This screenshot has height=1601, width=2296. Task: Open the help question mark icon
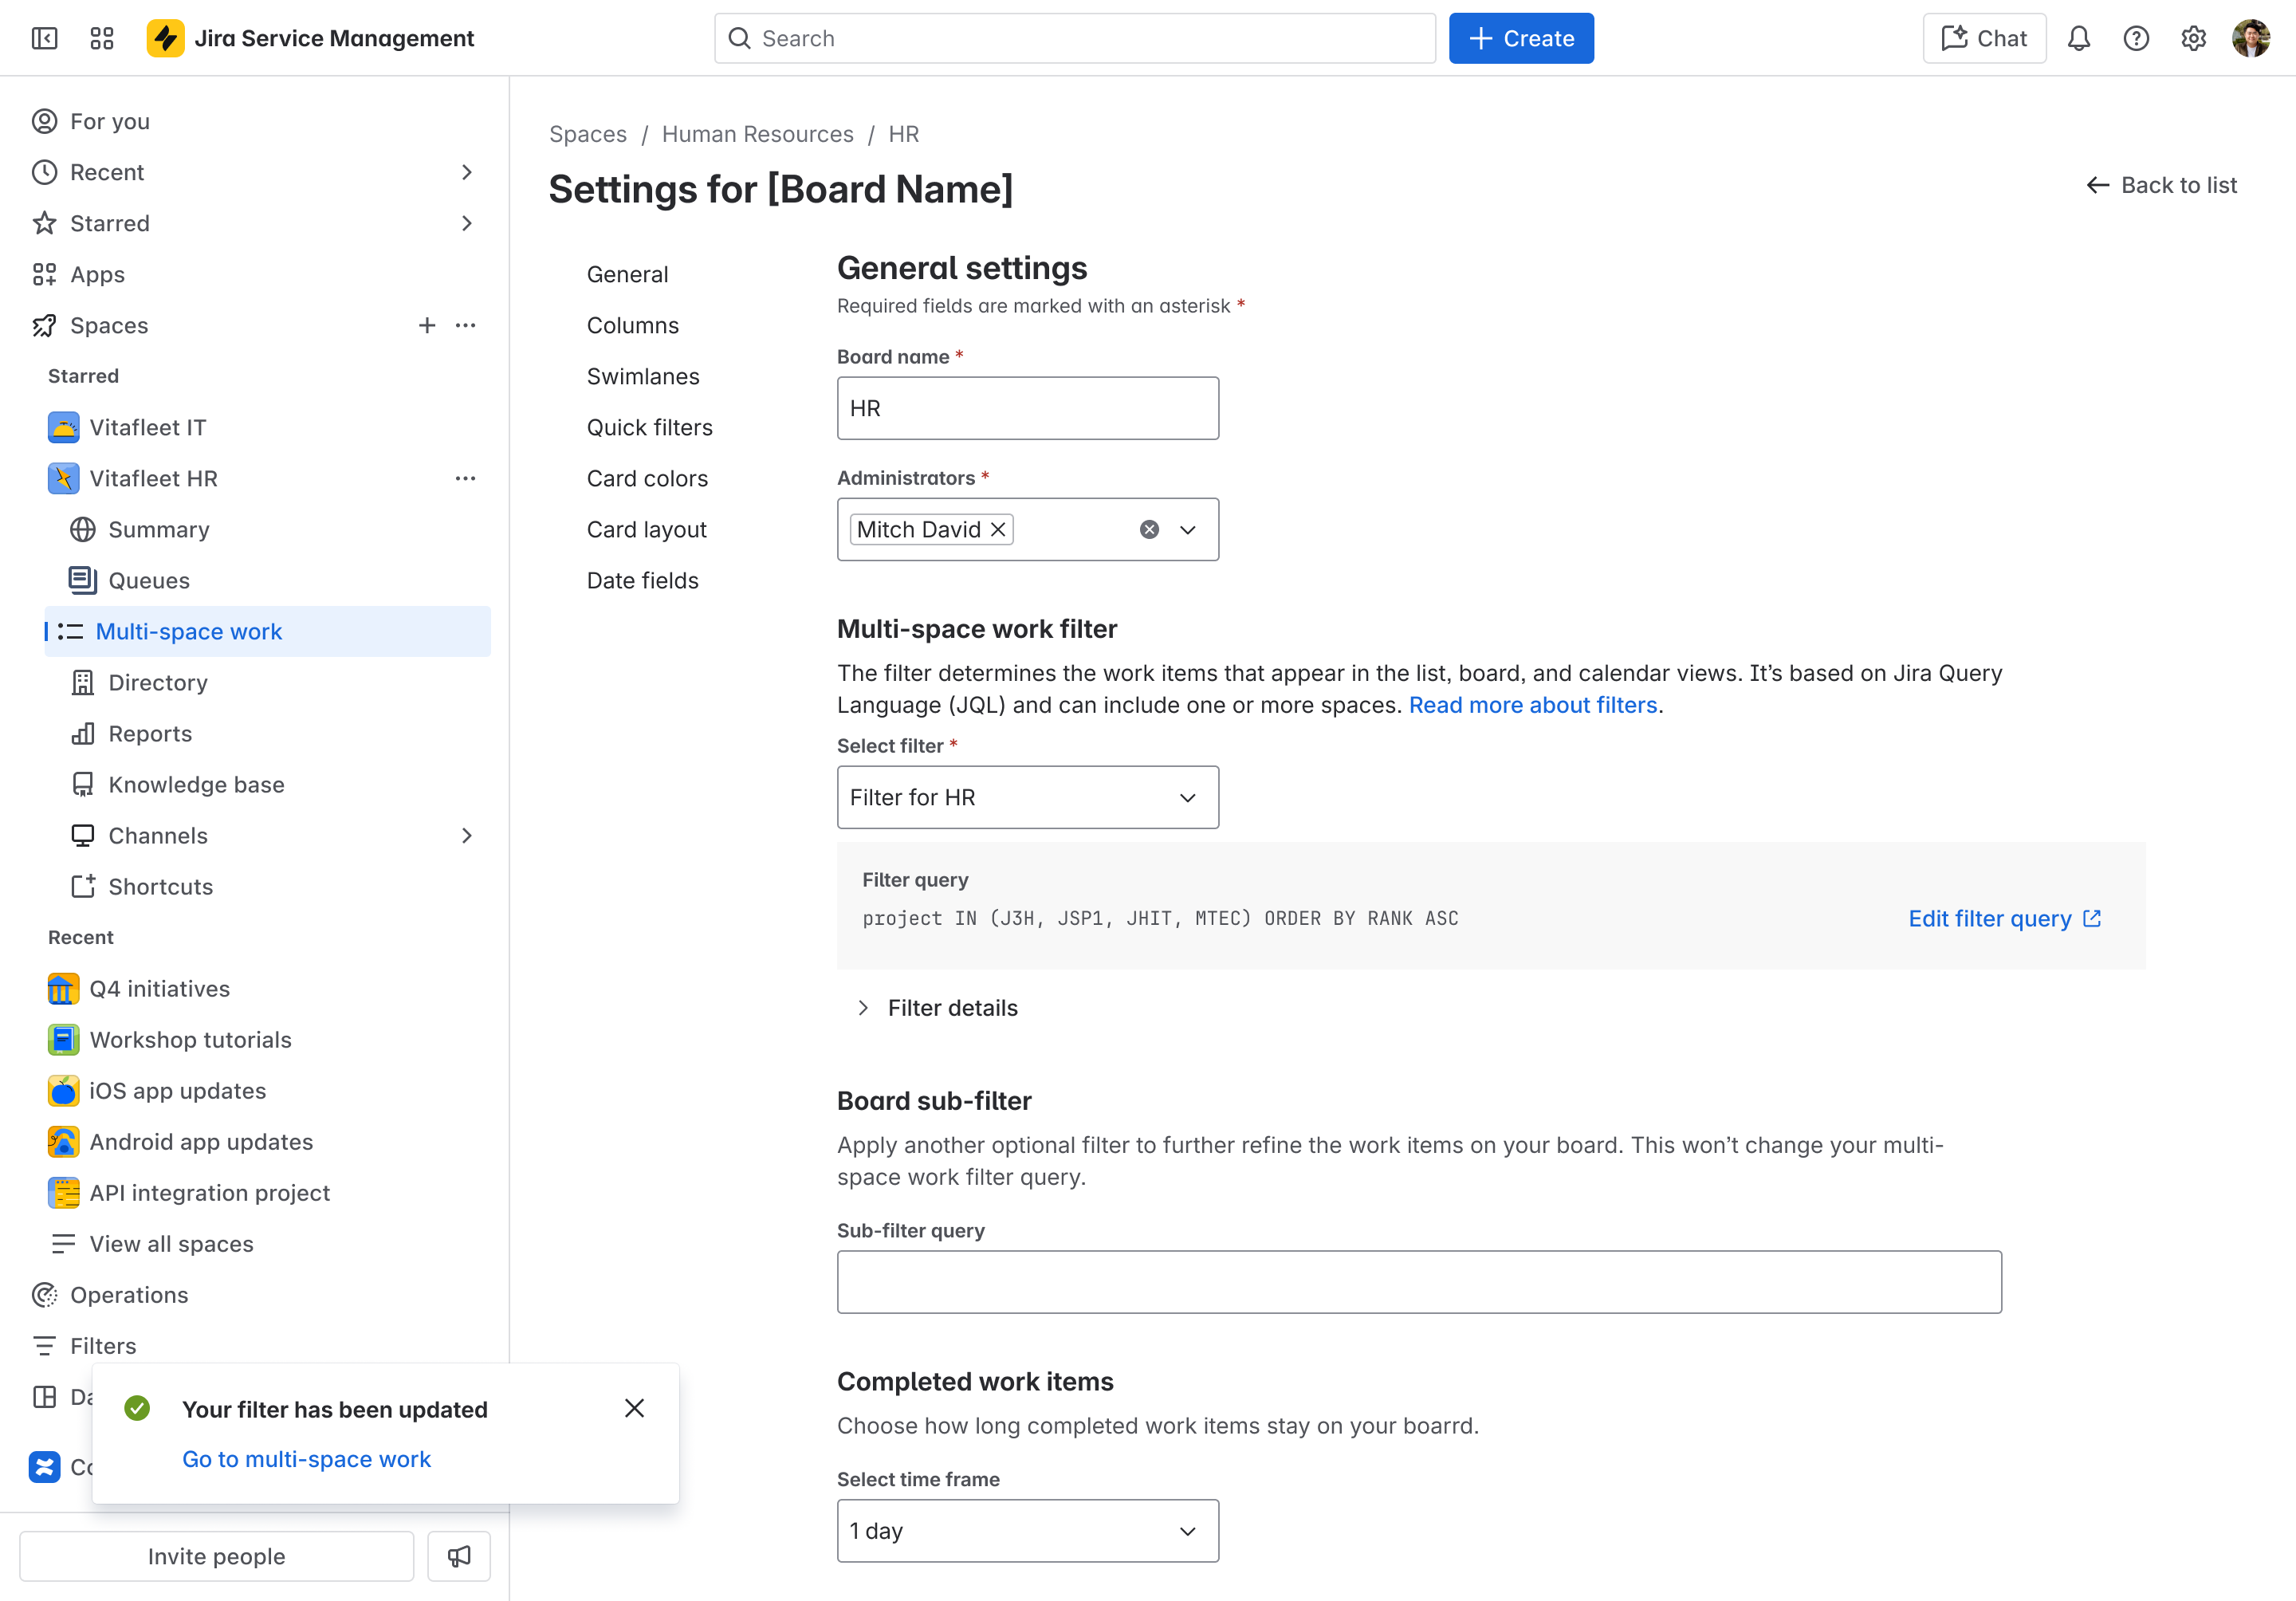point(2136,38)
